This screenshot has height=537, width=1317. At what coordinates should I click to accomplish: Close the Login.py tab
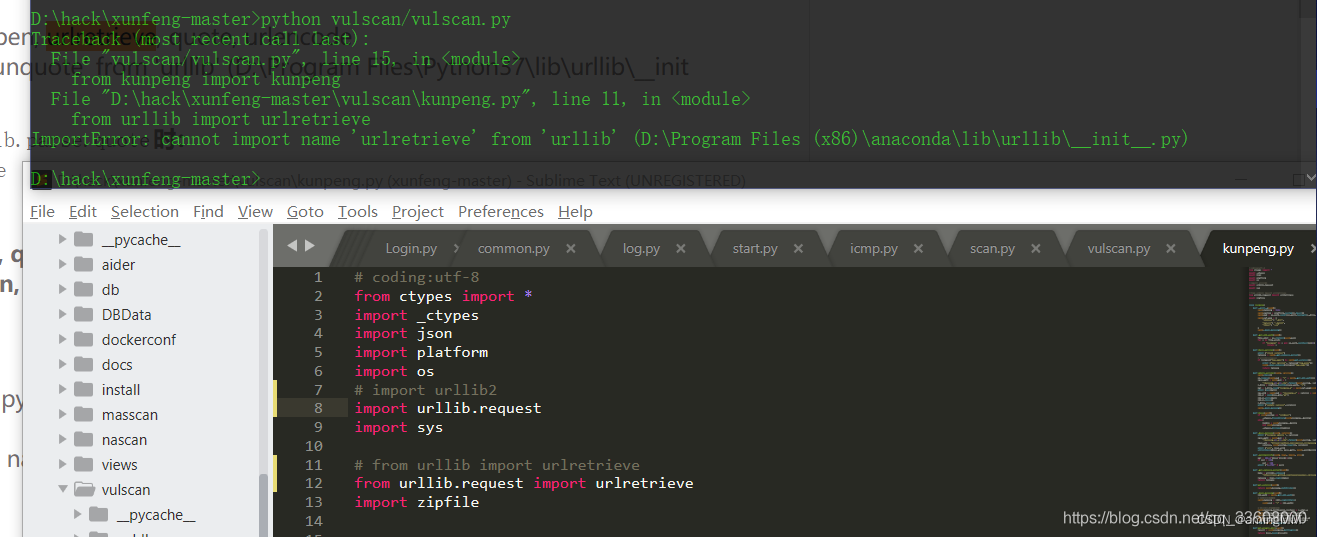click(457, 248)
